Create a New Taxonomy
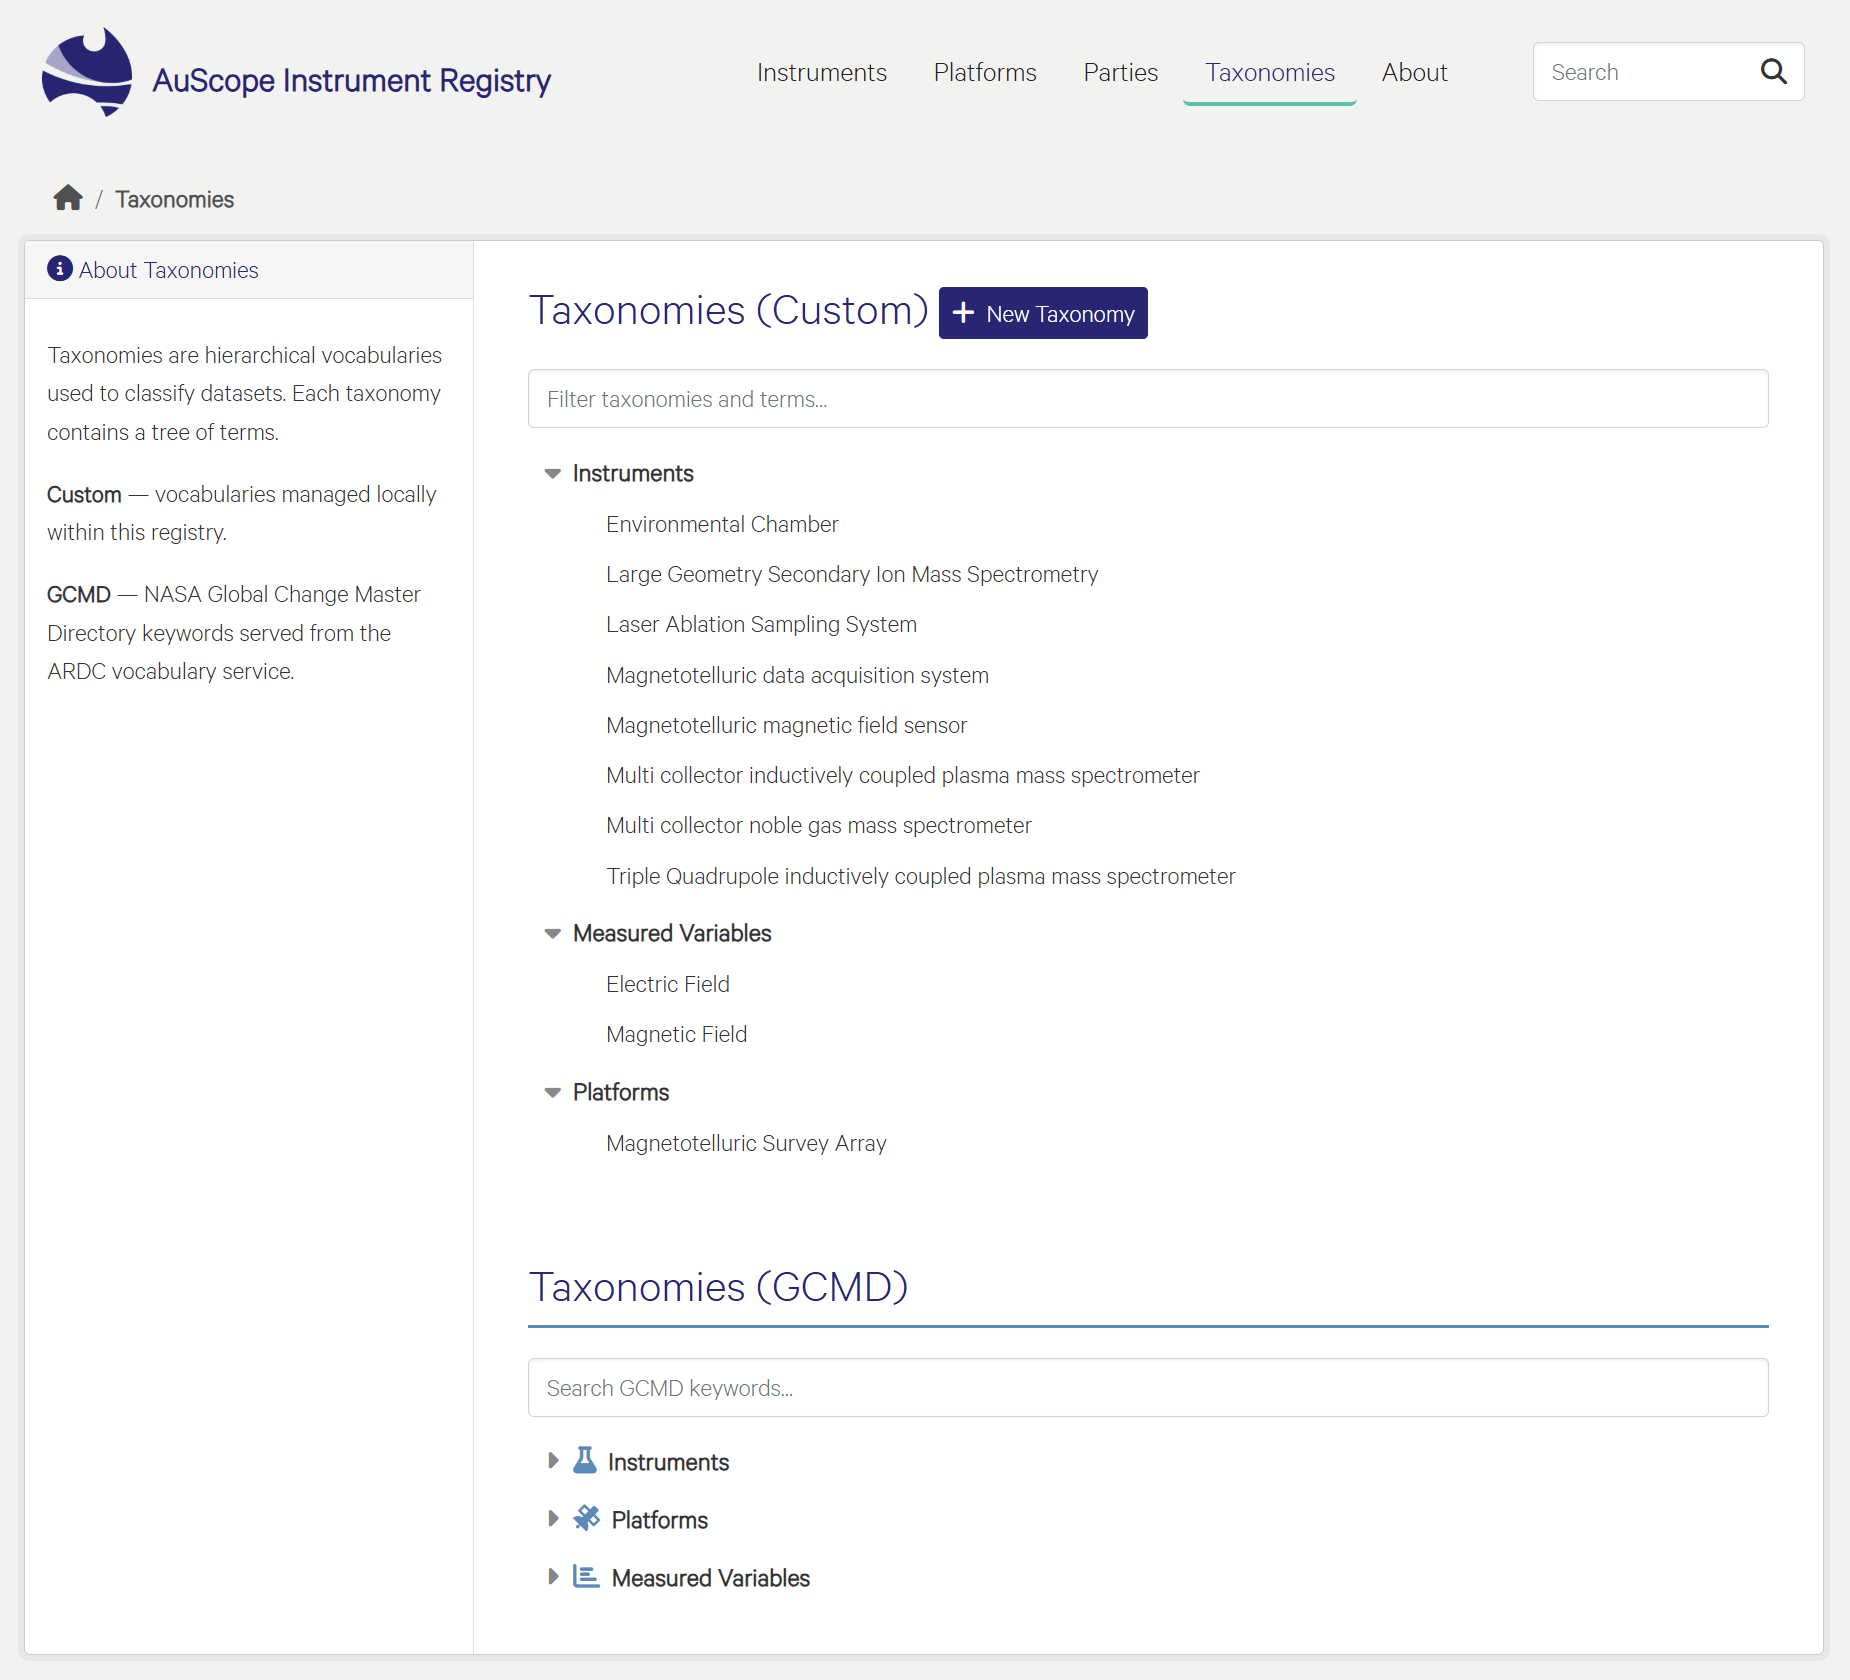Screen dimensions: 1850x1680 [1043, 314]
